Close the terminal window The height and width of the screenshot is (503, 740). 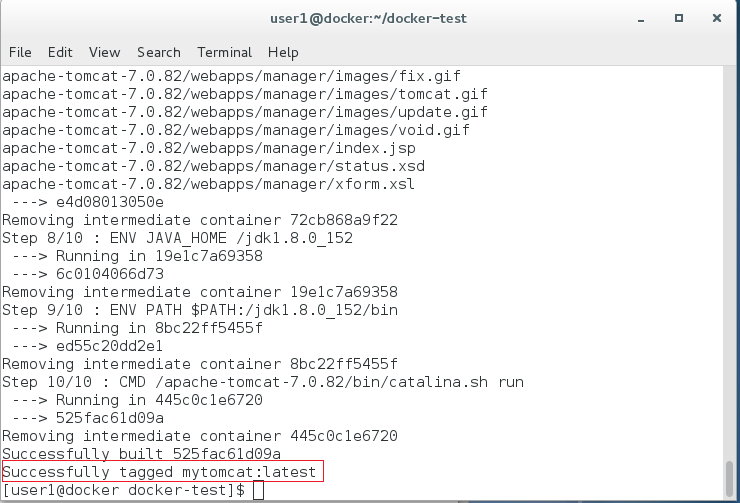click(716, 18)
